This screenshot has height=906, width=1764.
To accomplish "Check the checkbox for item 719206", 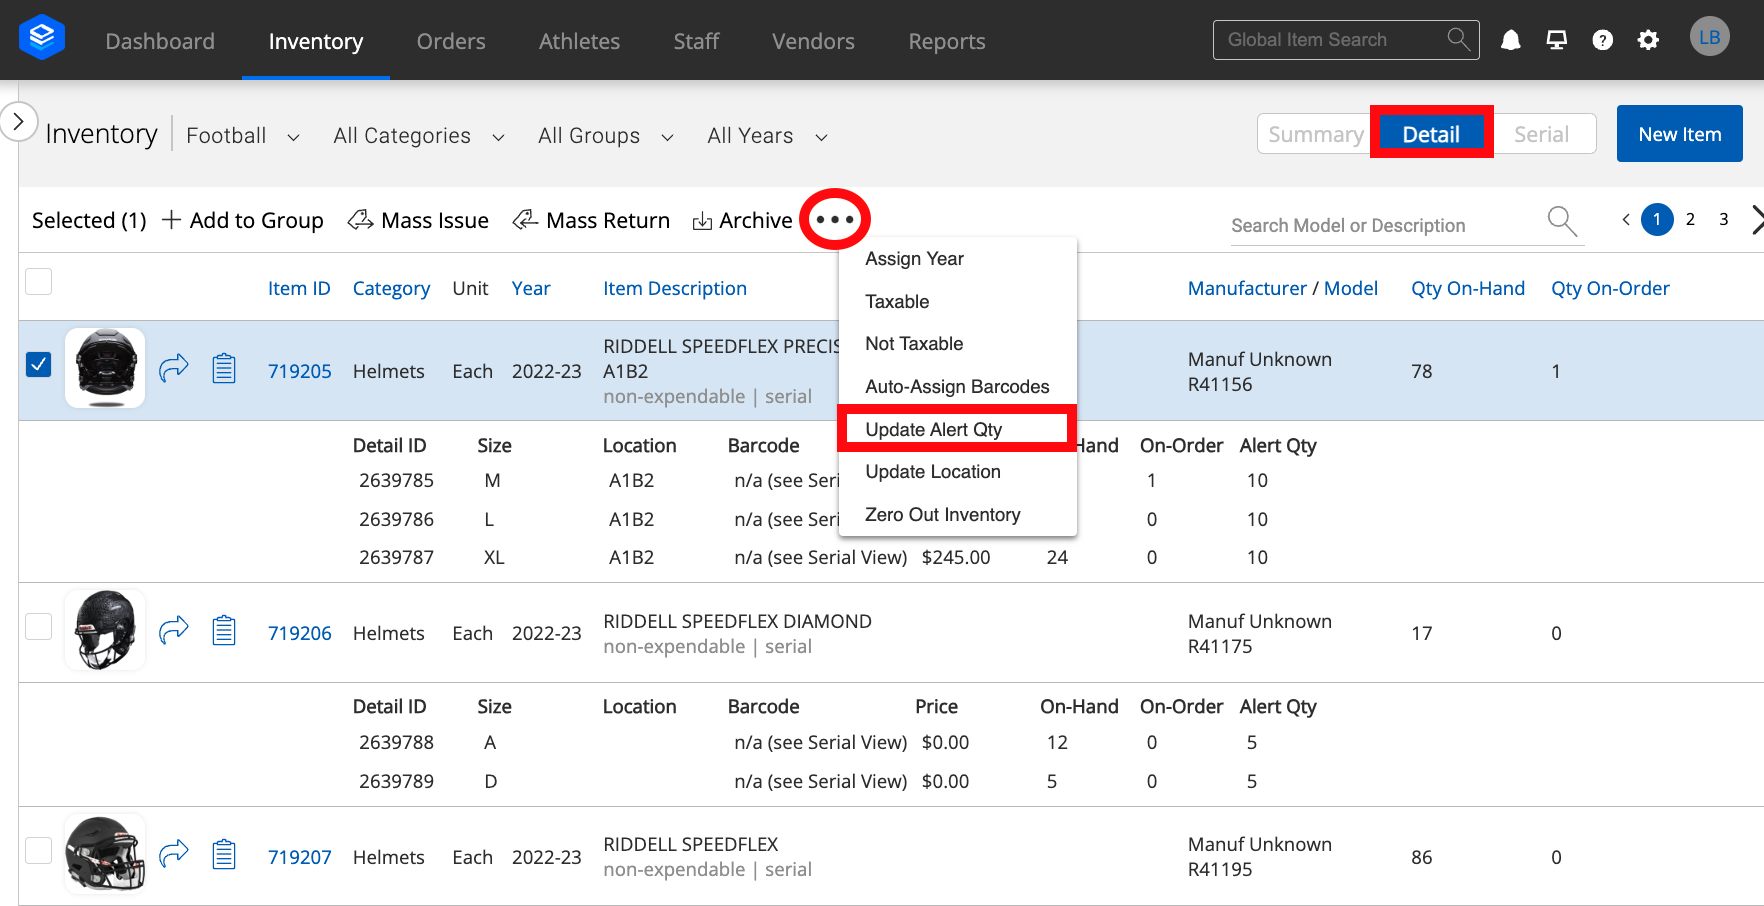I will tap(38, 626).
